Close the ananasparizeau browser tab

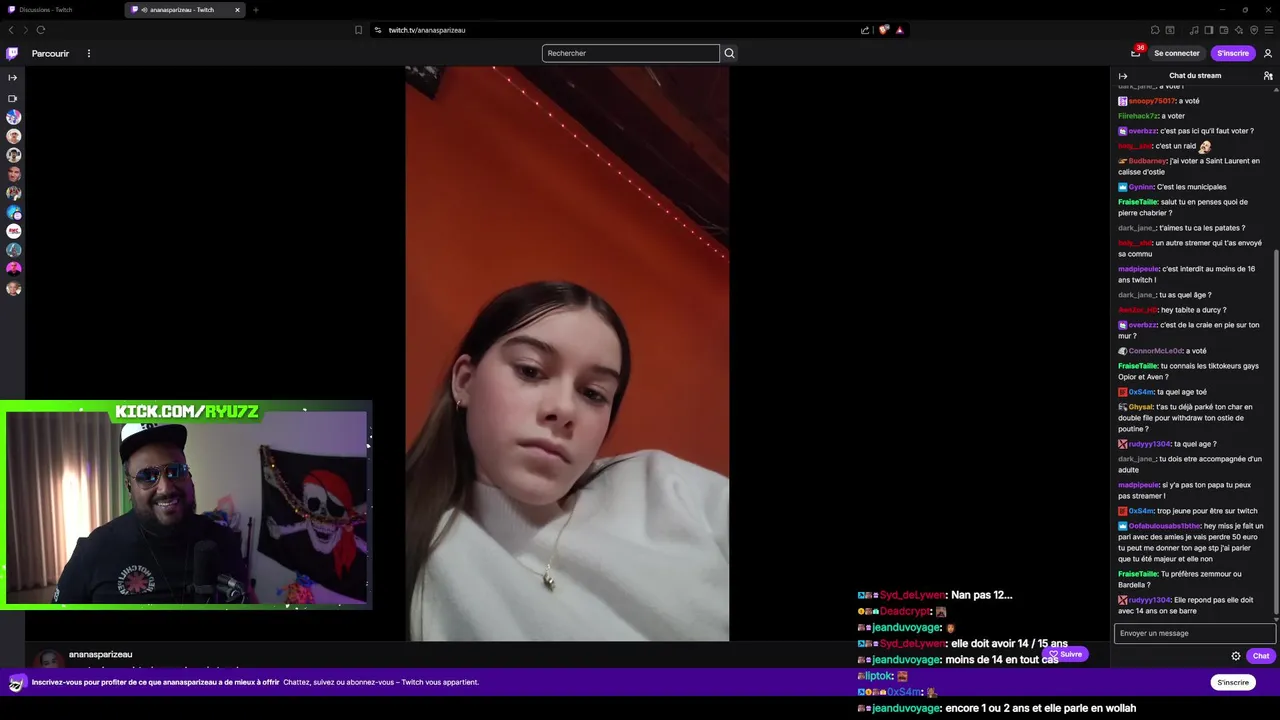click(x=238, y=10)
